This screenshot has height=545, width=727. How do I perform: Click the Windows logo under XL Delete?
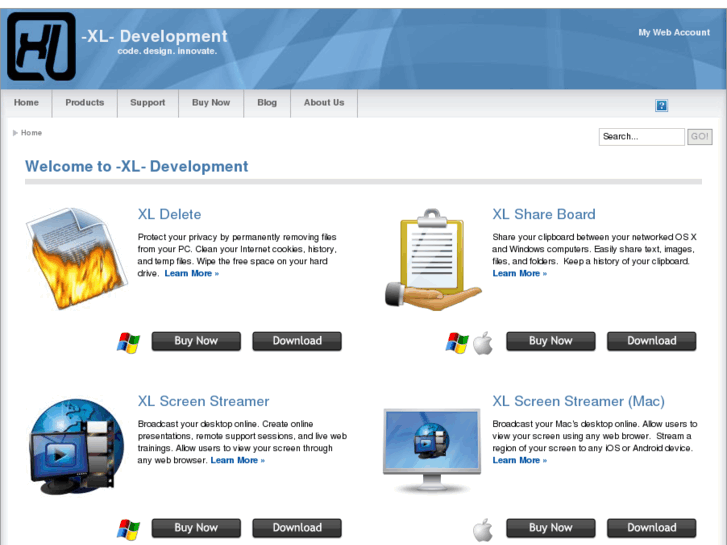(x=128, y=343)
